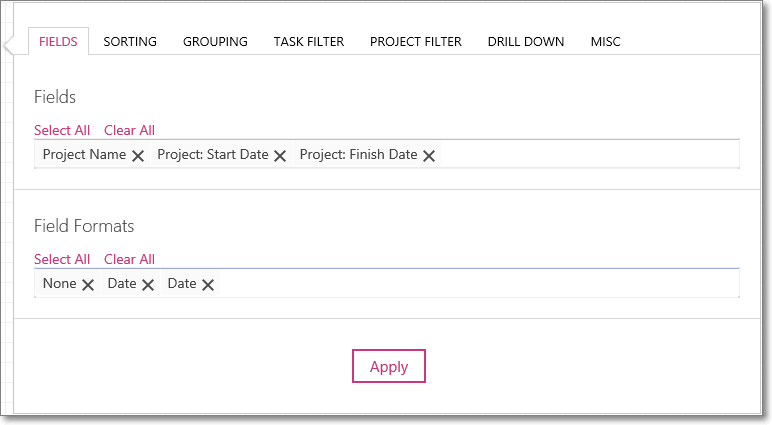
Task: Click Clear All under Fields
Action: click(129, 131)
